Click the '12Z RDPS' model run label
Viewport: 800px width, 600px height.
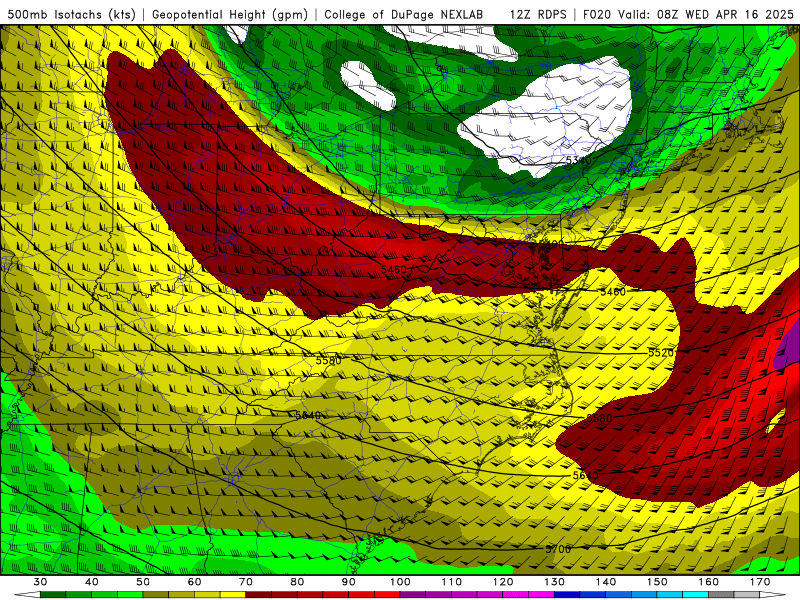(x=538, y=14)
